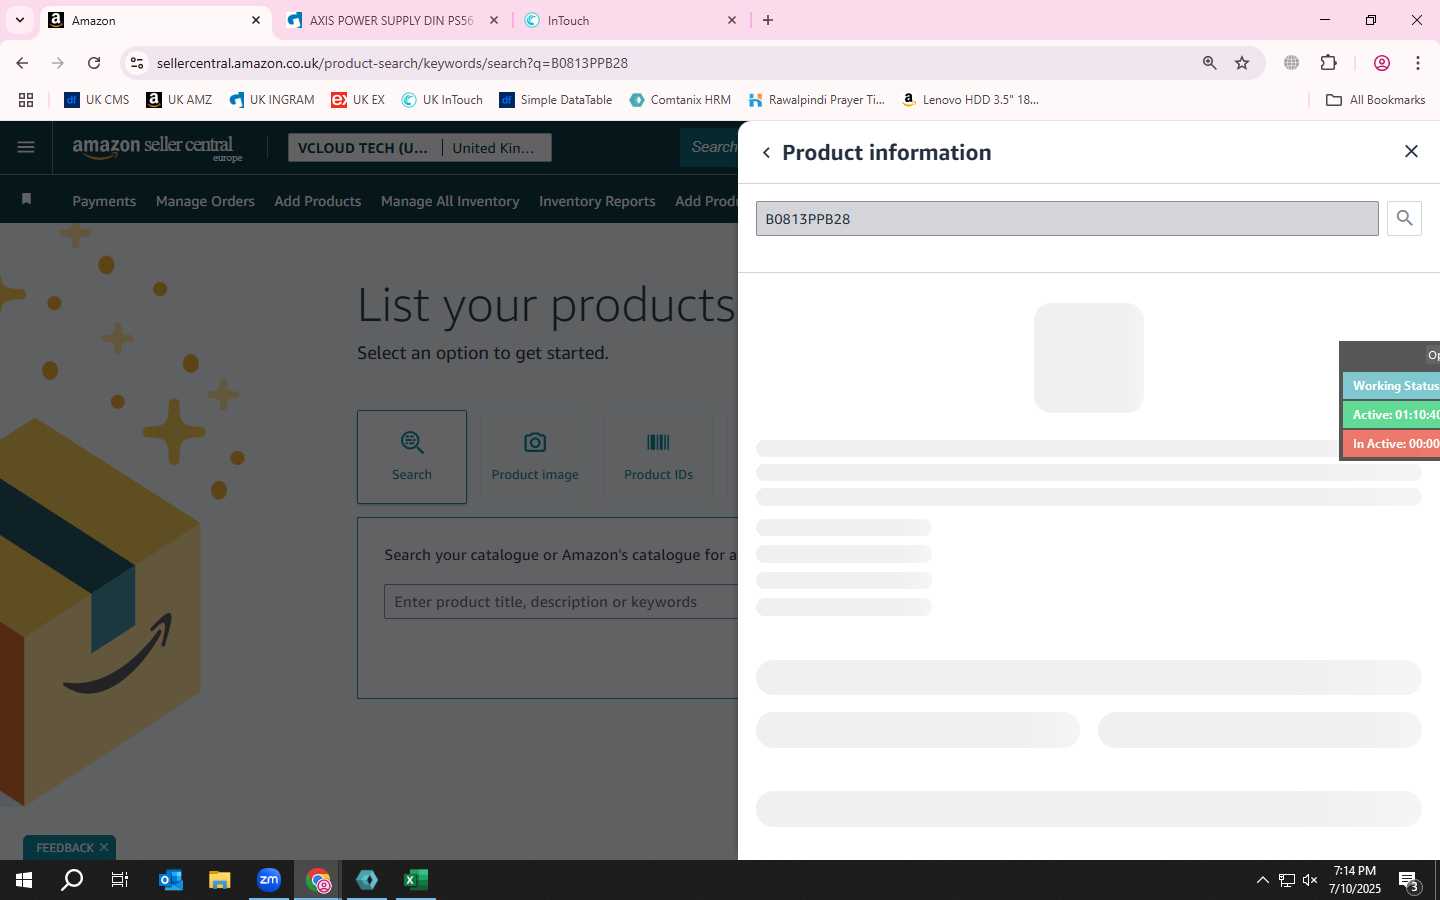Open Excel from the taskbar
Image resolution: width=1440 pixels, height=900 pixels.
click(416, 880)
